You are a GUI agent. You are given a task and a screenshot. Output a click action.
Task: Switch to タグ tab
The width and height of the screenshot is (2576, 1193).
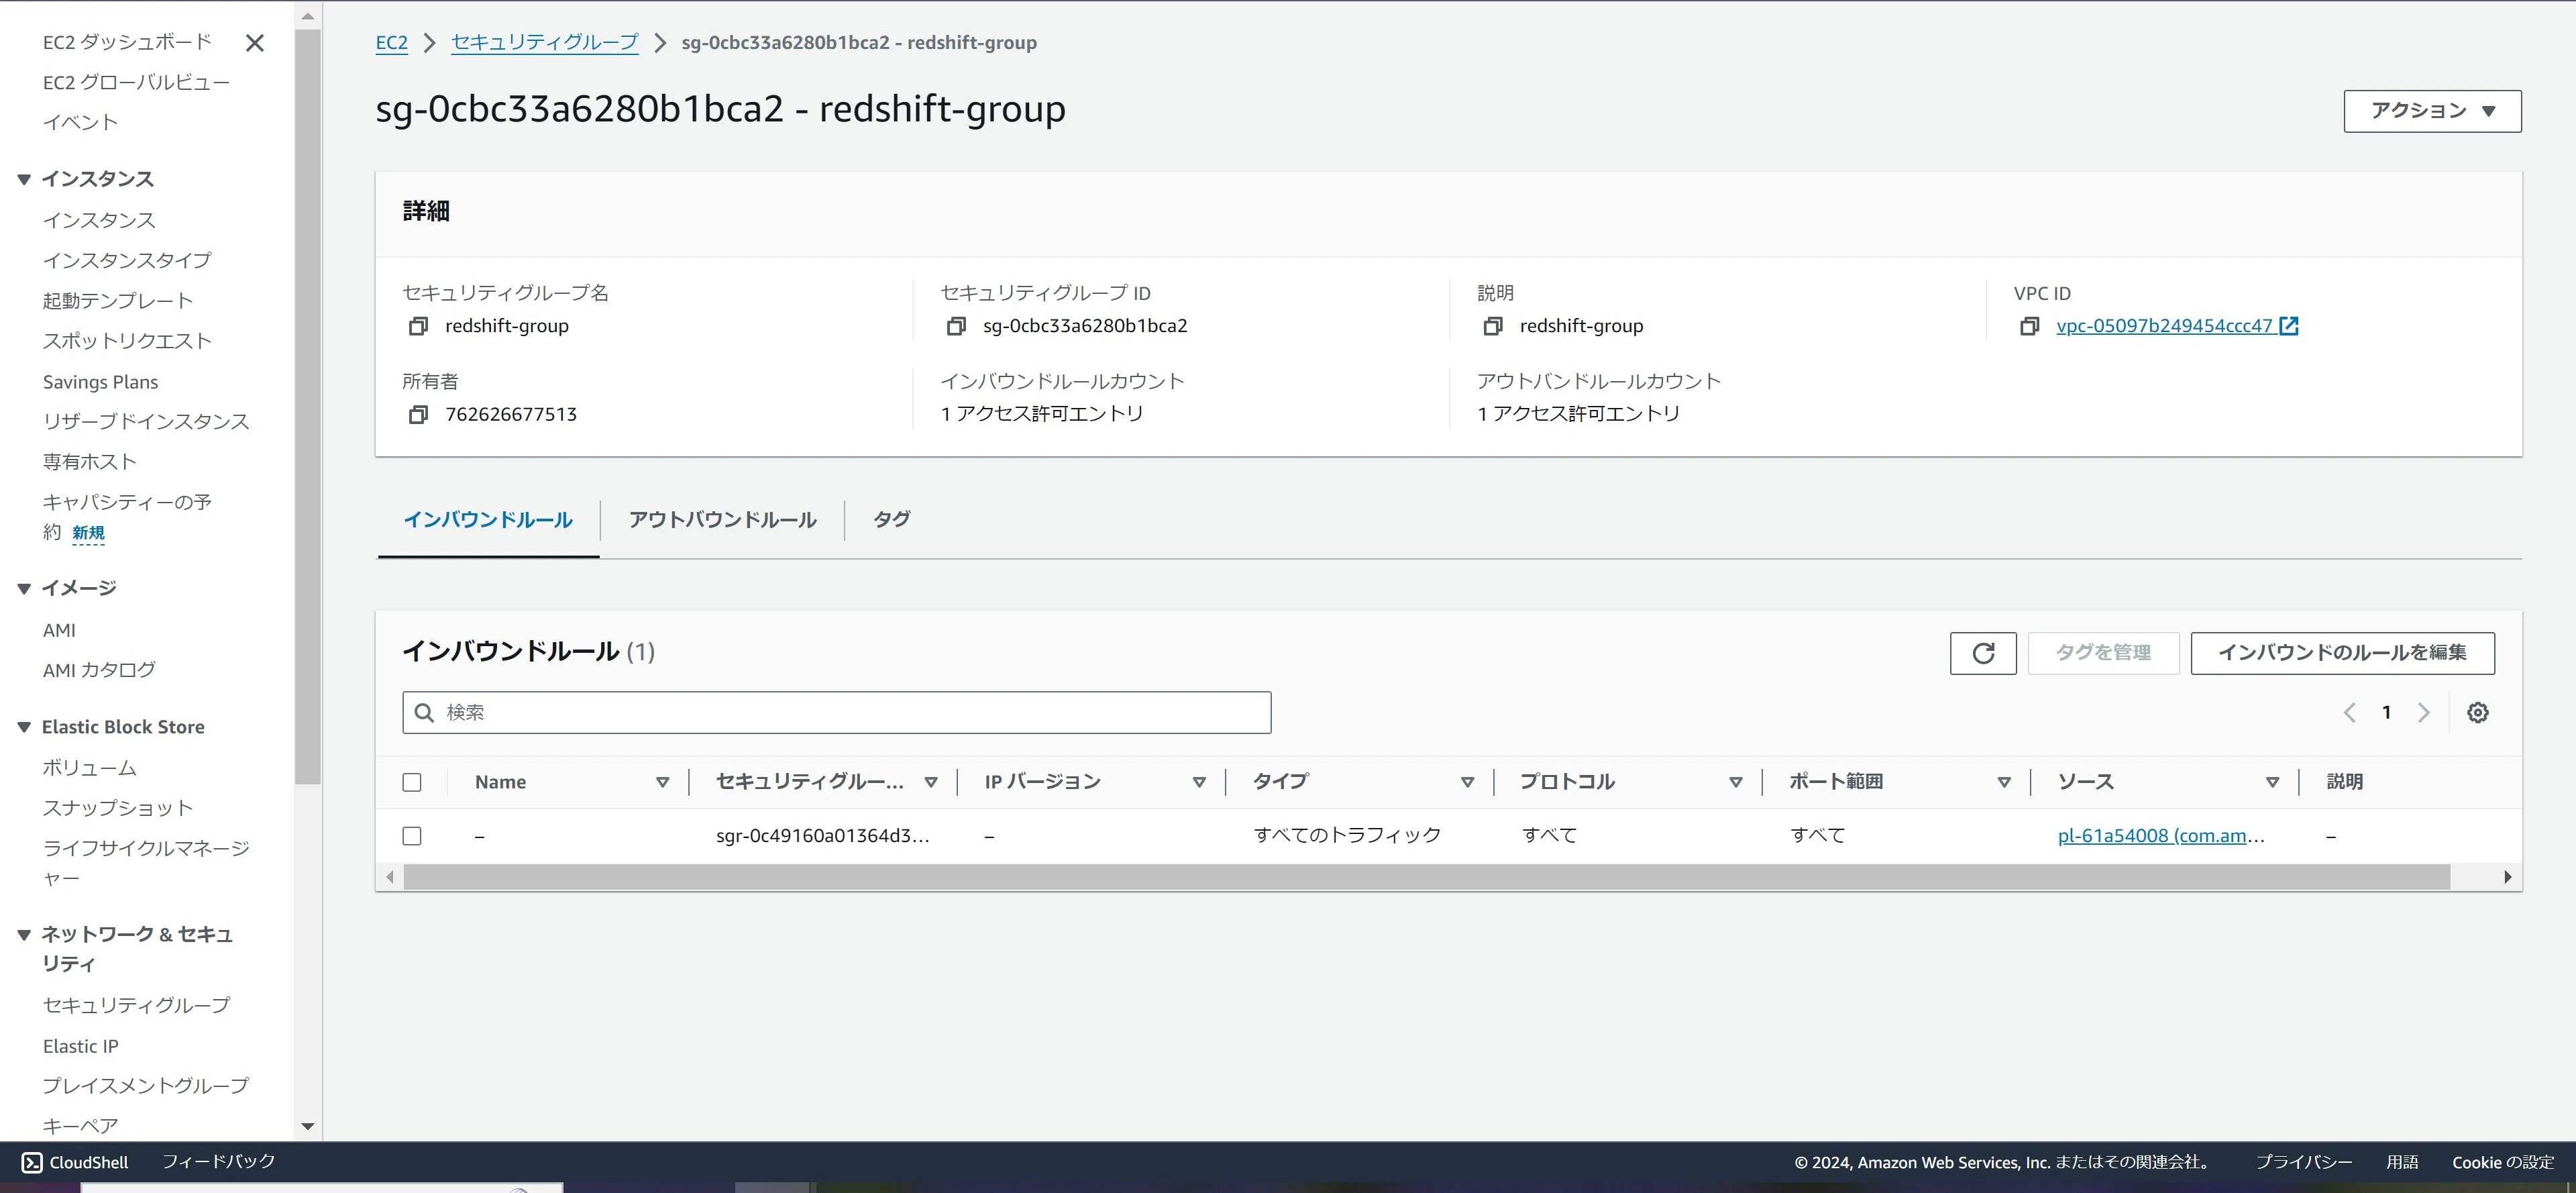pos(891,520)
